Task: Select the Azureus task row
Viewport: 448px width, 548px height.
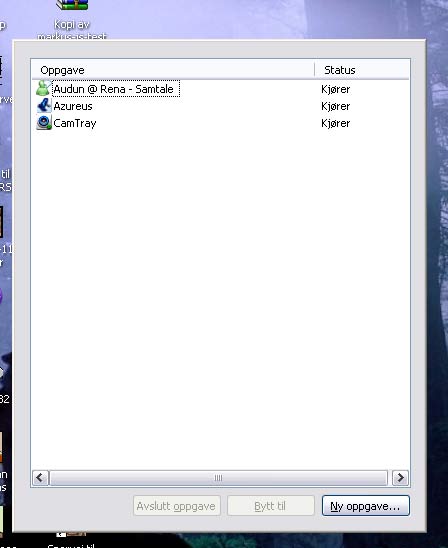Action: click(221, 106)
